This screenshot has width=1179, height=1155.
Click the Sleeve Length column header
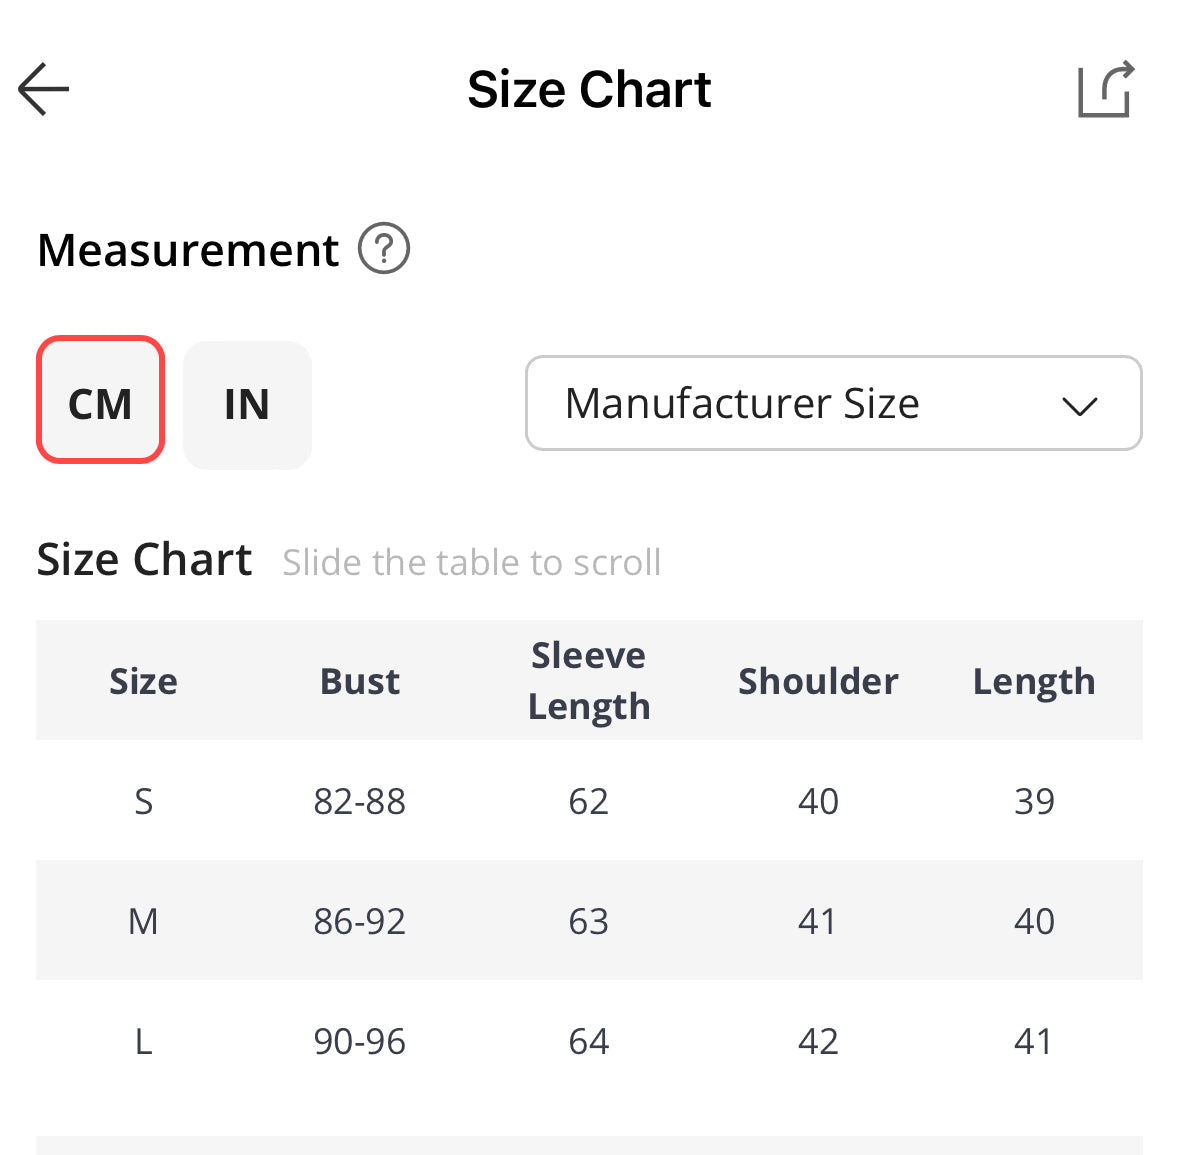coord(589,680)
